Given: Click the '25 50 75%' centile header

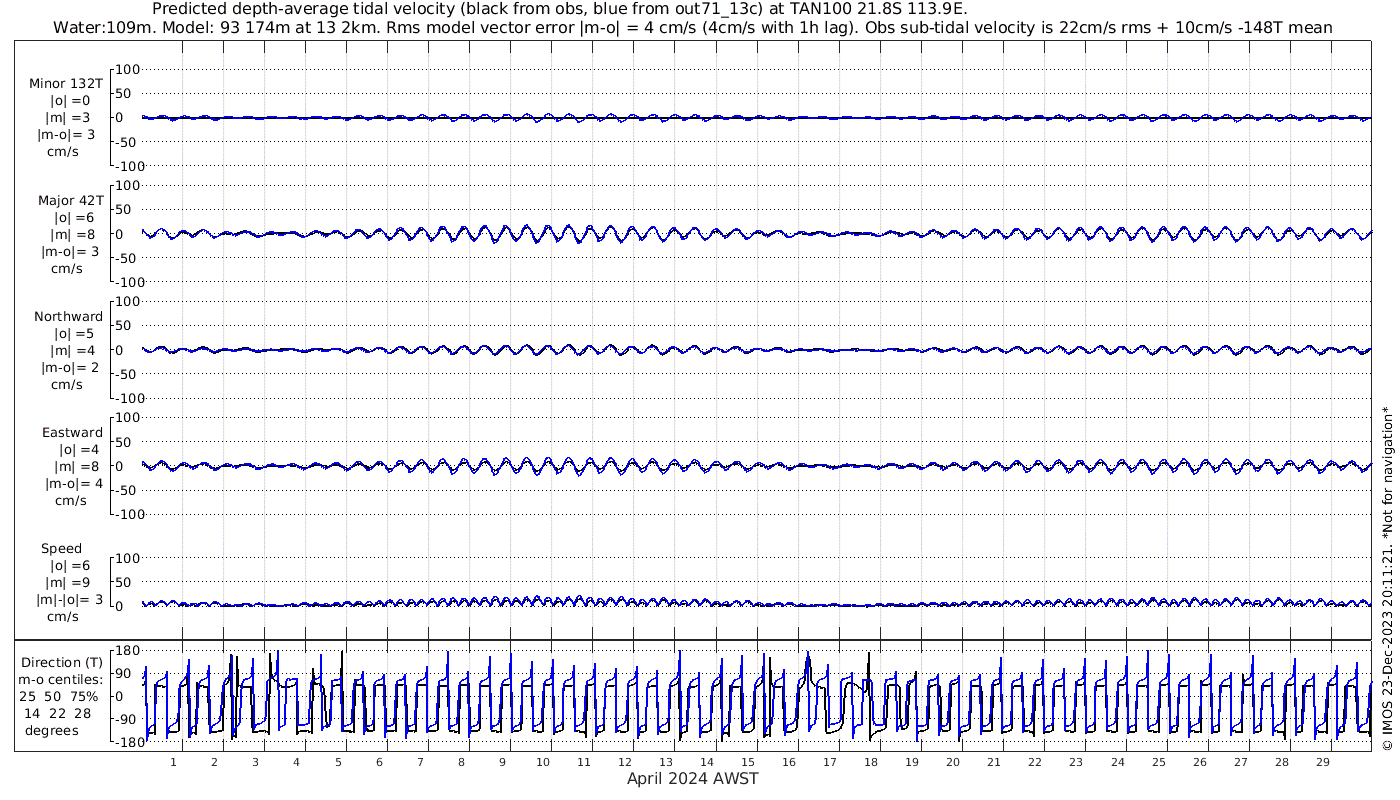Looking at the screenshot, I should point(58,696).
